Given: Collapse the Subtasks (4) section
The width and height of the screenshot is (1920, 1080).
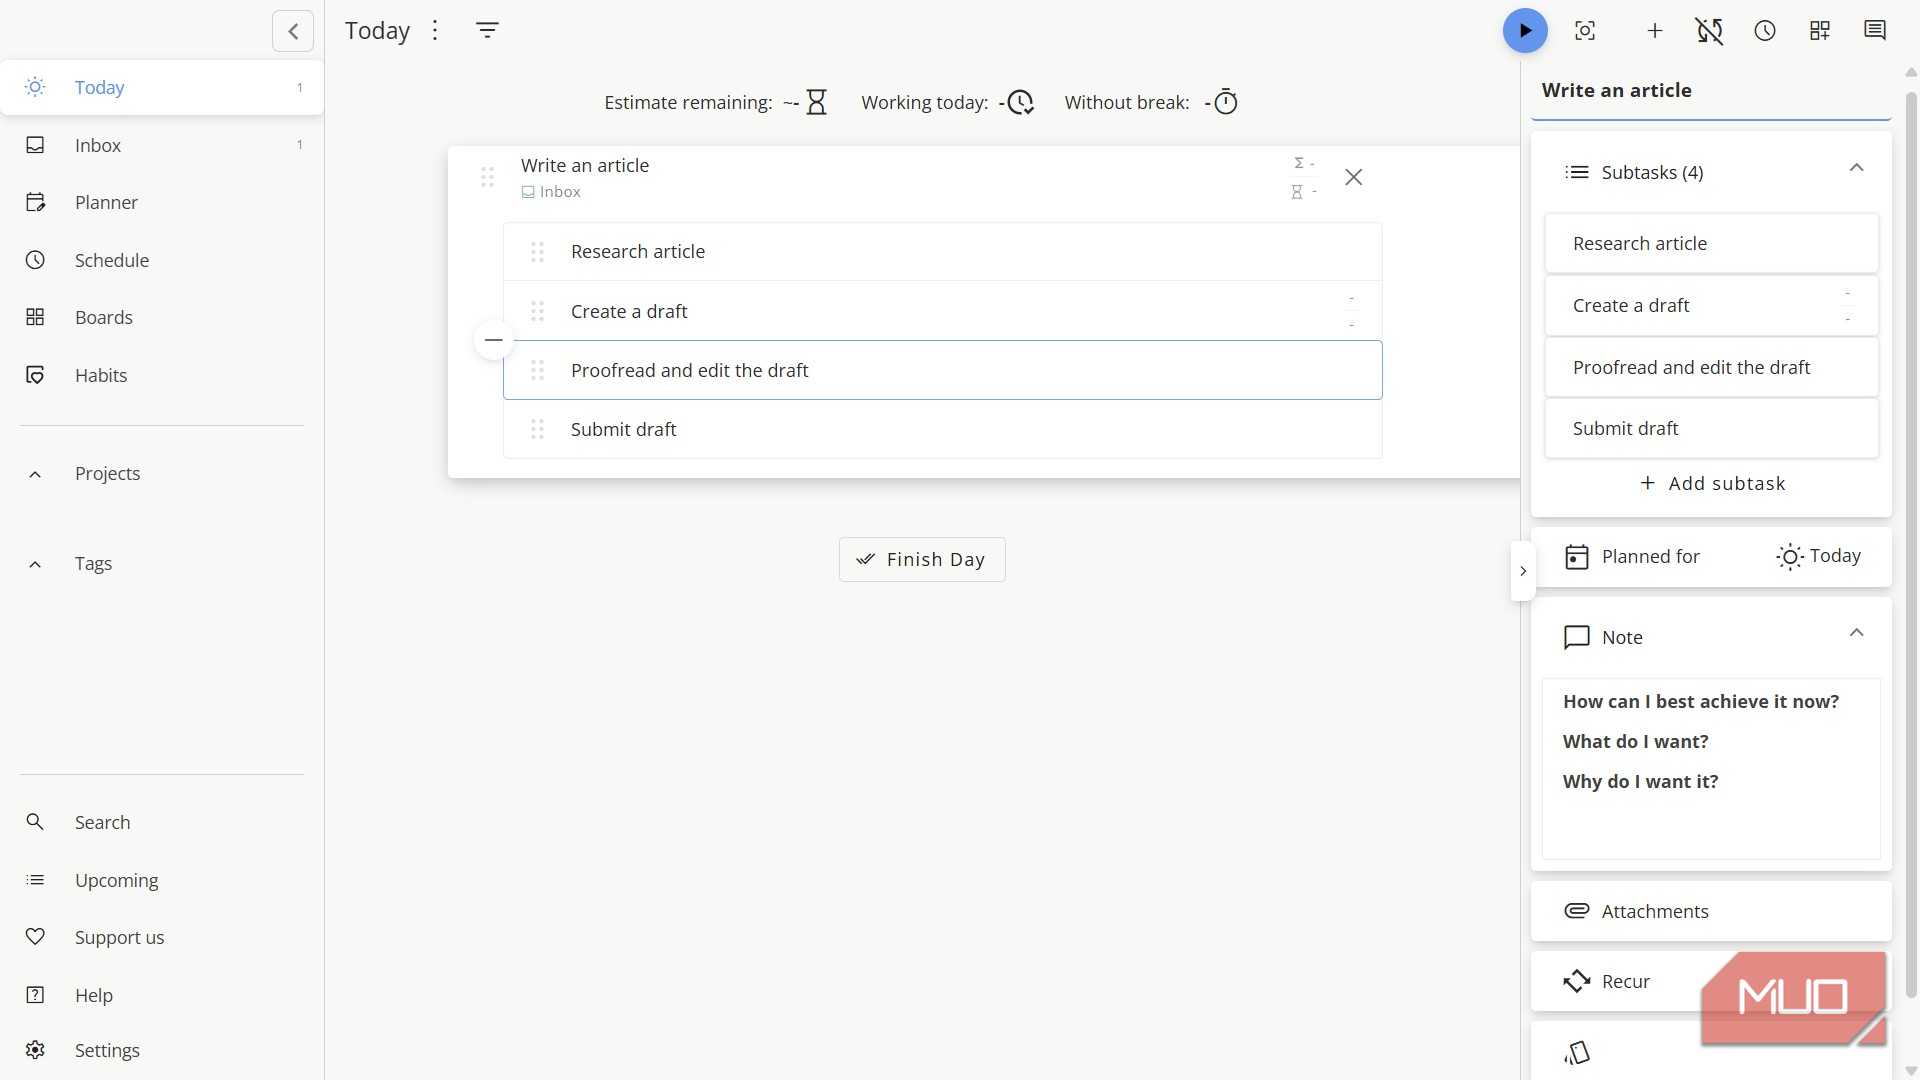Looking at the screenshot, I should tap(1856, 168).
